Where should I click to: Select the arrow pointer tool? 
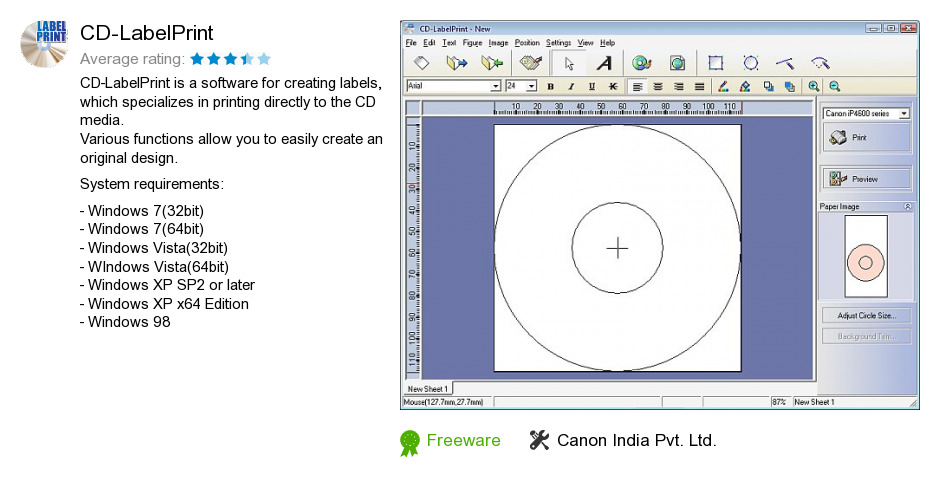[569, 63]
